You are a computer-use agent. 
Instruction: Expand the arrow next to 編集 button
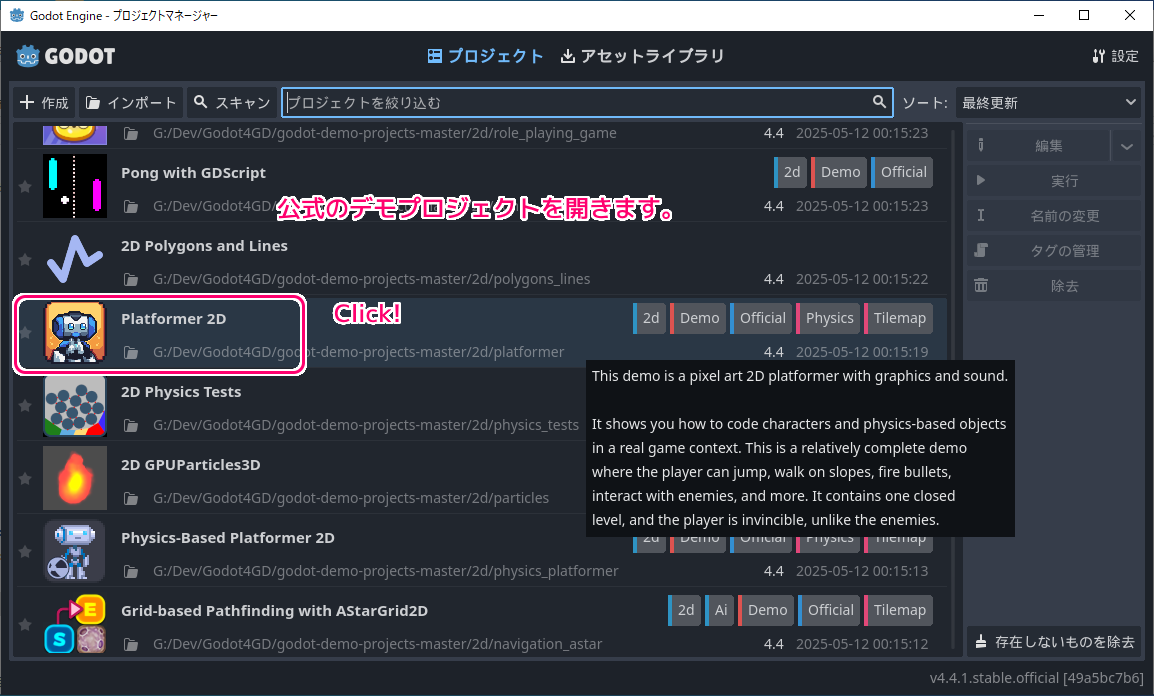pyautogui.click(x=1127, y=146)
